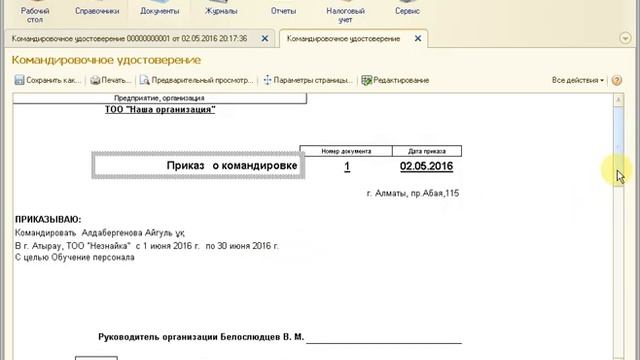Click the Командировочное удостоверение form title
Screen dimensions: 640x360
(106, 60)
